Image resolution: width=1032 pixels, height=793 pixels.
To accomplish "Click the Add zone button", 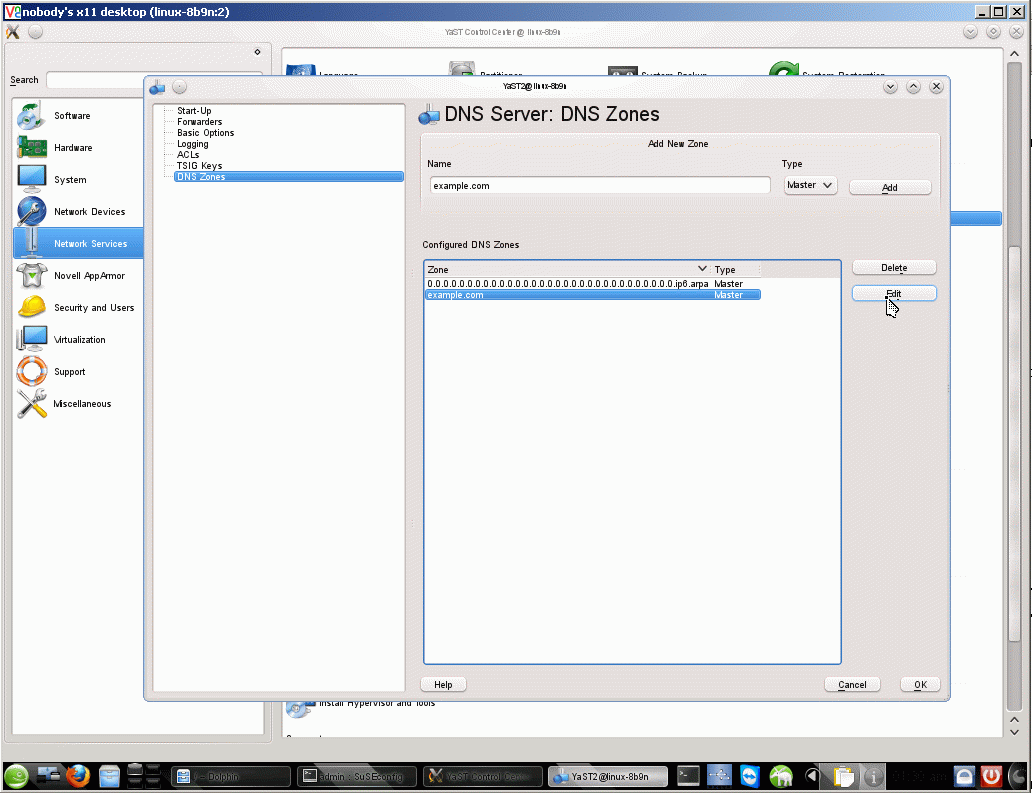I will click(x=890, y=188).
